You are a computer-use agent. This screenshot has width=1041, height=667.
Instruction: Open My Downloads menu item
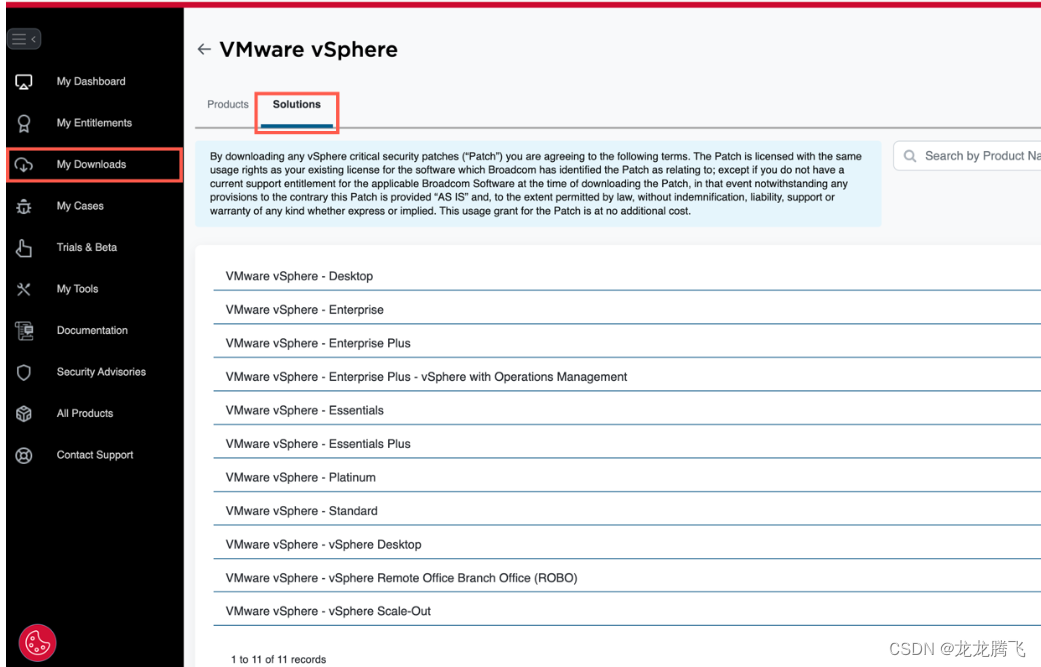pos(94,165)
